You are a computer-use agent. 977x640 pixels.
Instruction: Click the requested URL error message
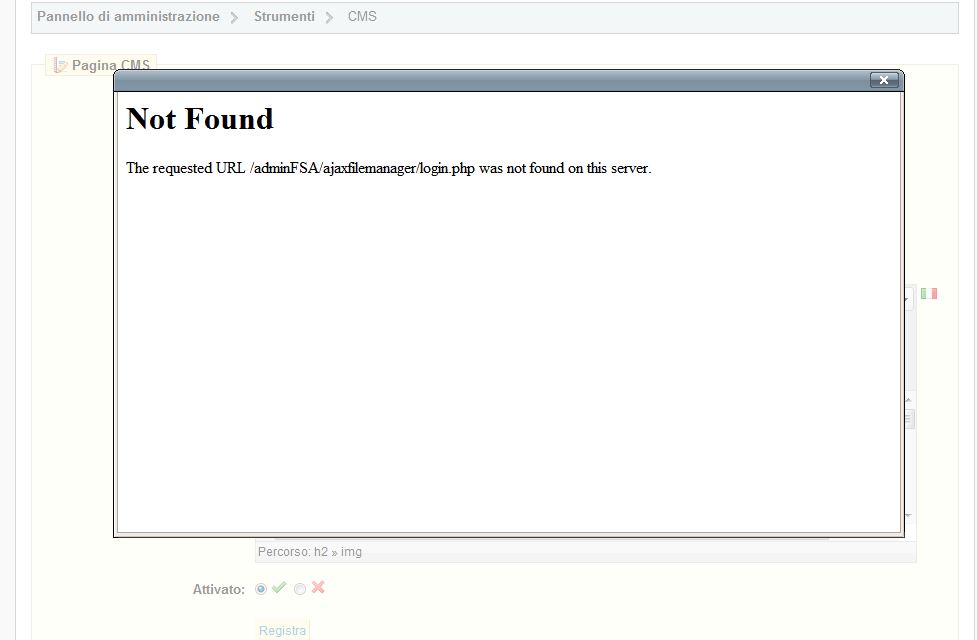click(x=388, y=168)
